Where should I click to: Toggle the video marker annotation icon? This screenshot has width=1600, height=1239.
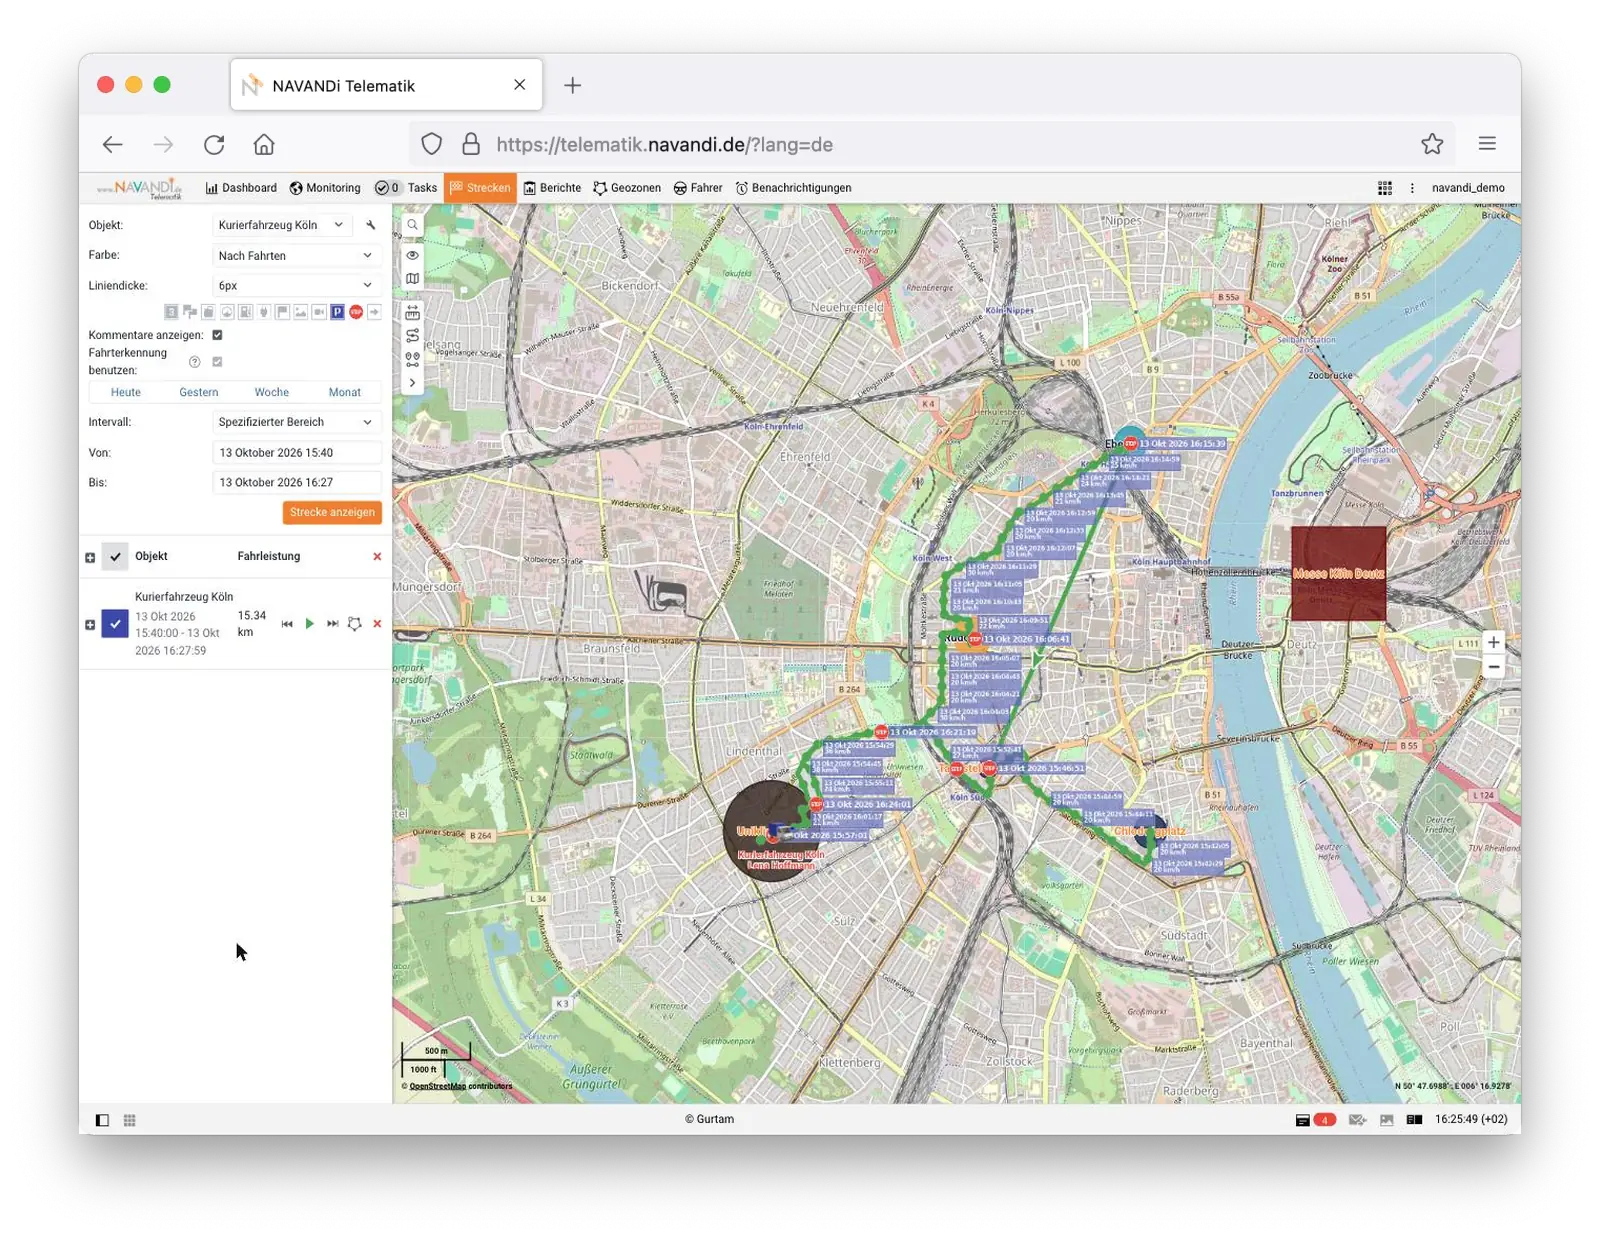click(x=319, y=312)
